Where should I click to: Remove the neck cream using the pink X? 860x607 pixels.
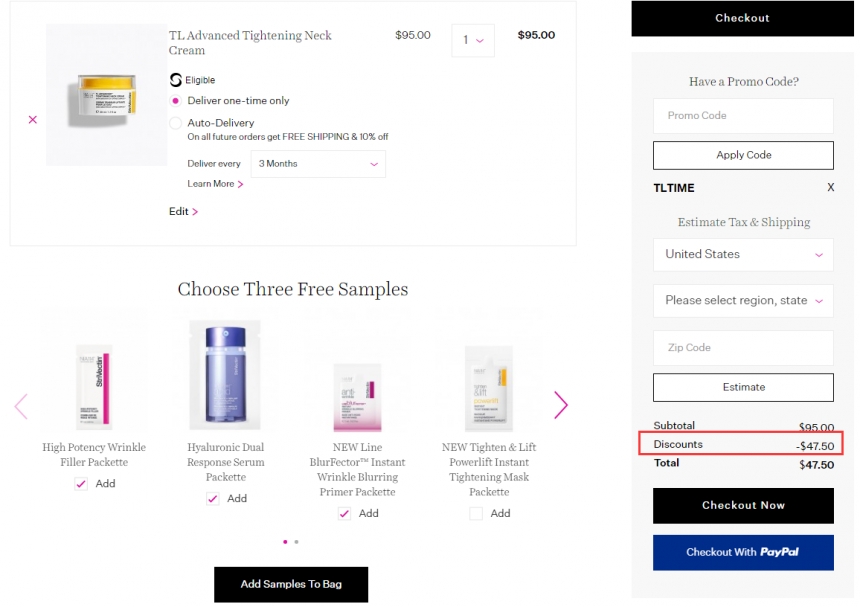pyautogui.click(x=32, y=119)
